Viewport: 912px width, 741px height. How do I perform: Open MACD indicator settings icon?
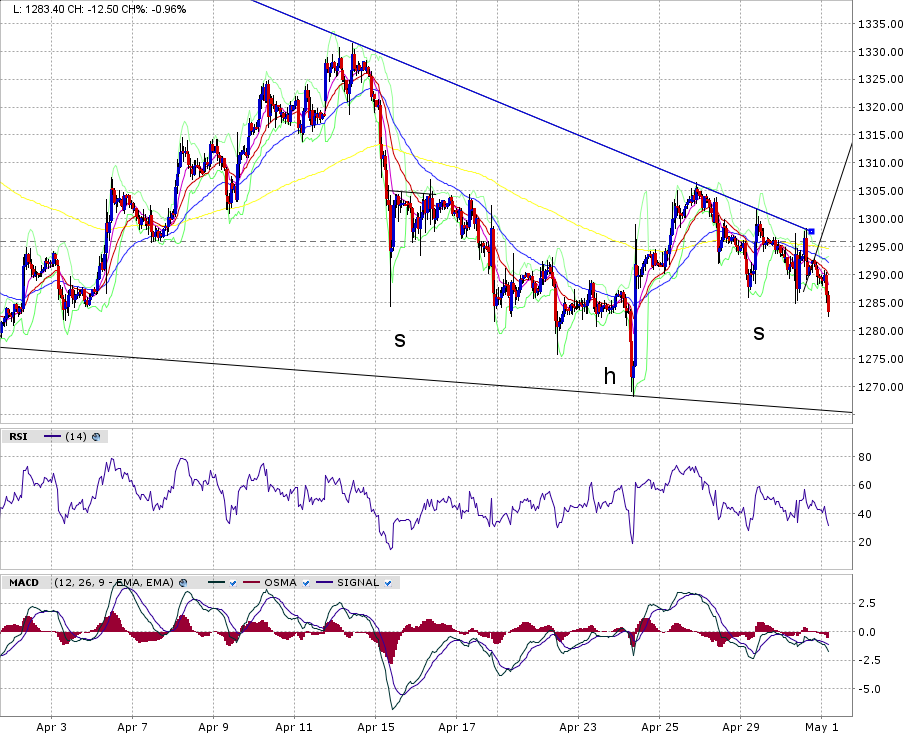coord(183,582)
